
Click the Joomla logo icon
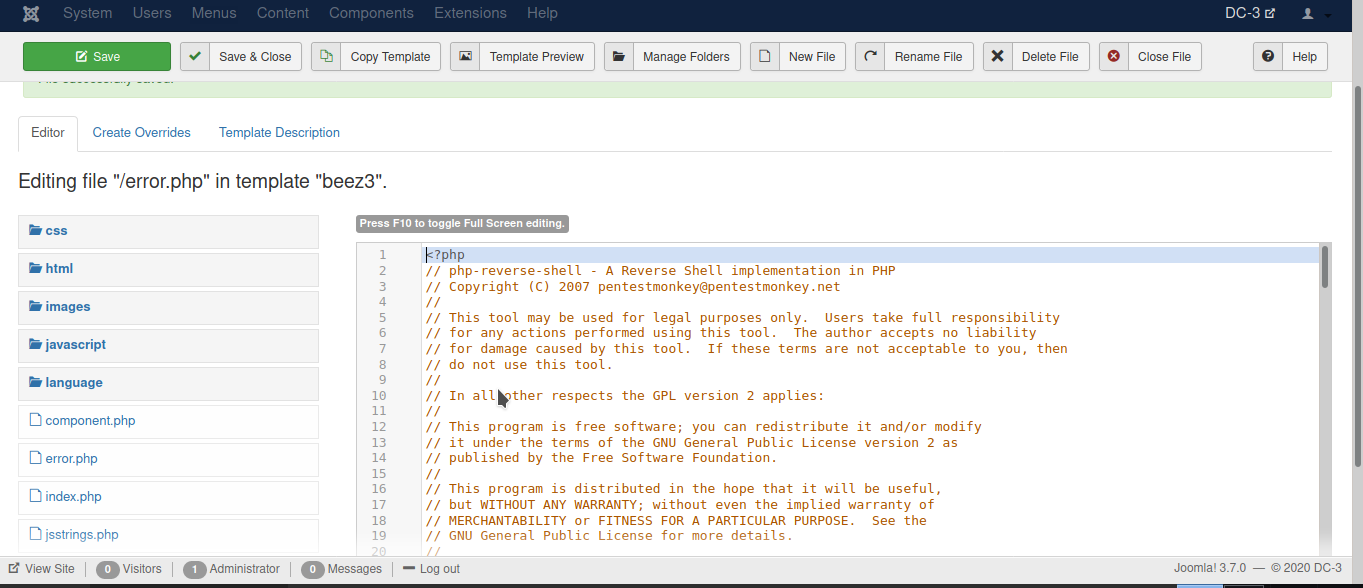(x=31, y=13)
